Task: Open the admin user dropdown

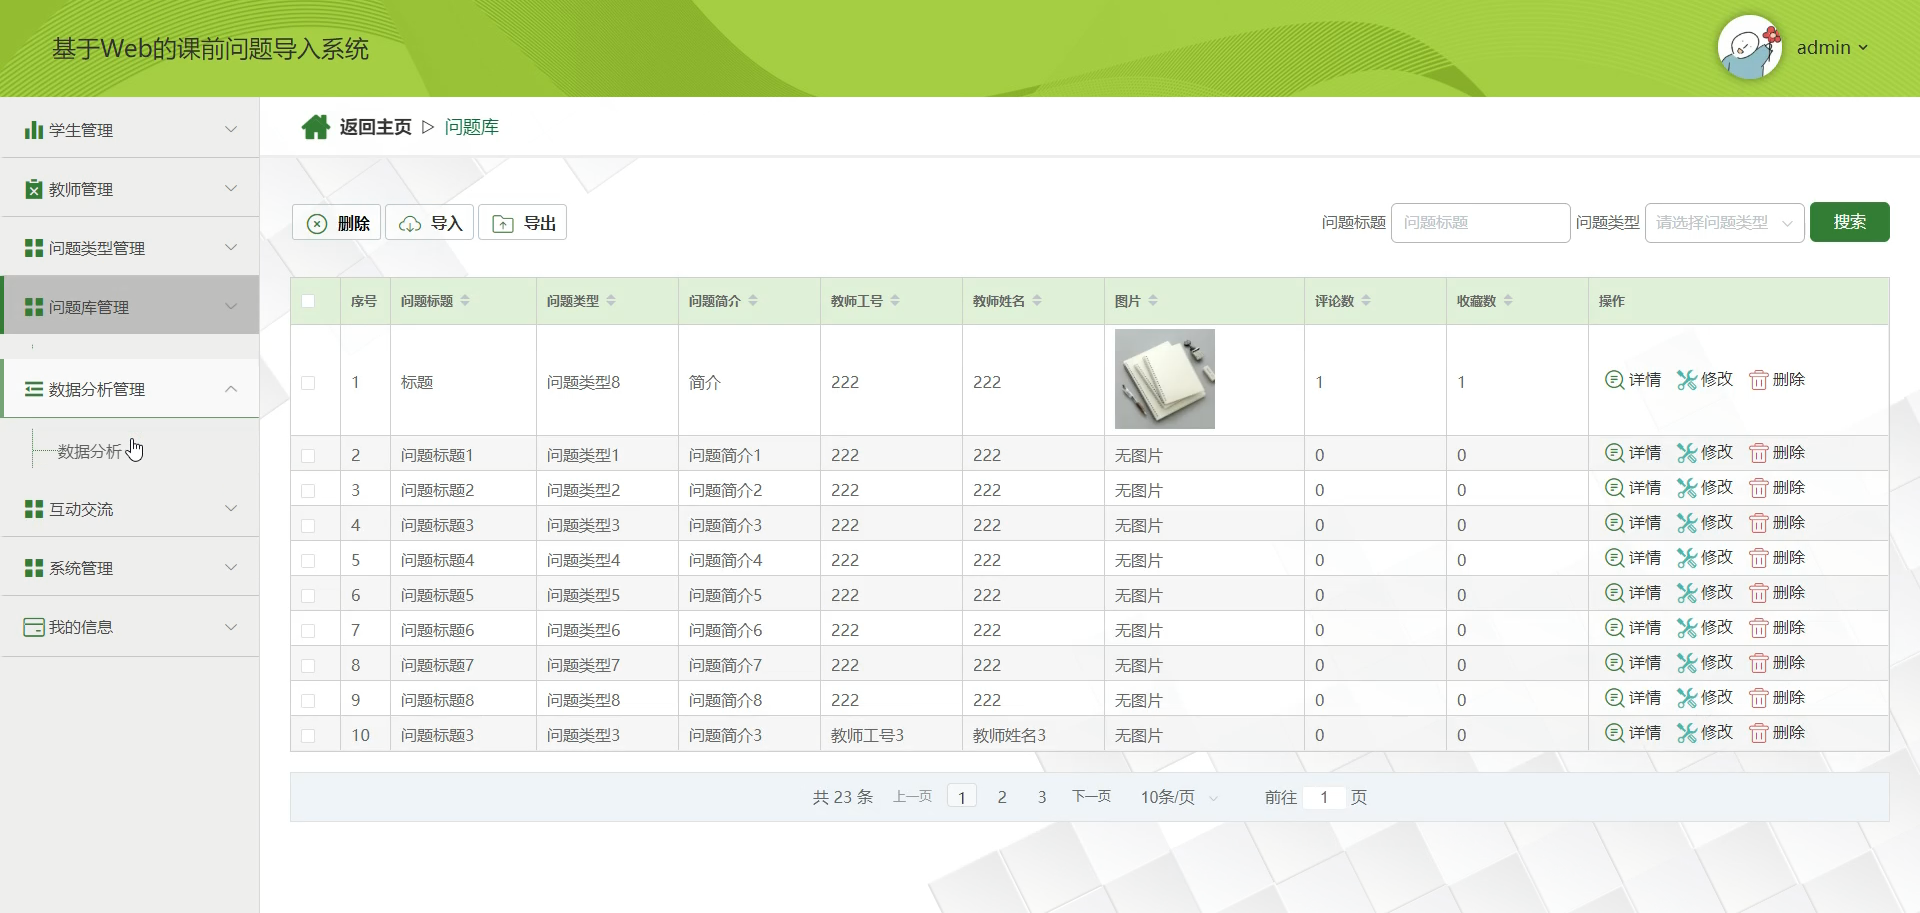Action: coord(1832,48)
